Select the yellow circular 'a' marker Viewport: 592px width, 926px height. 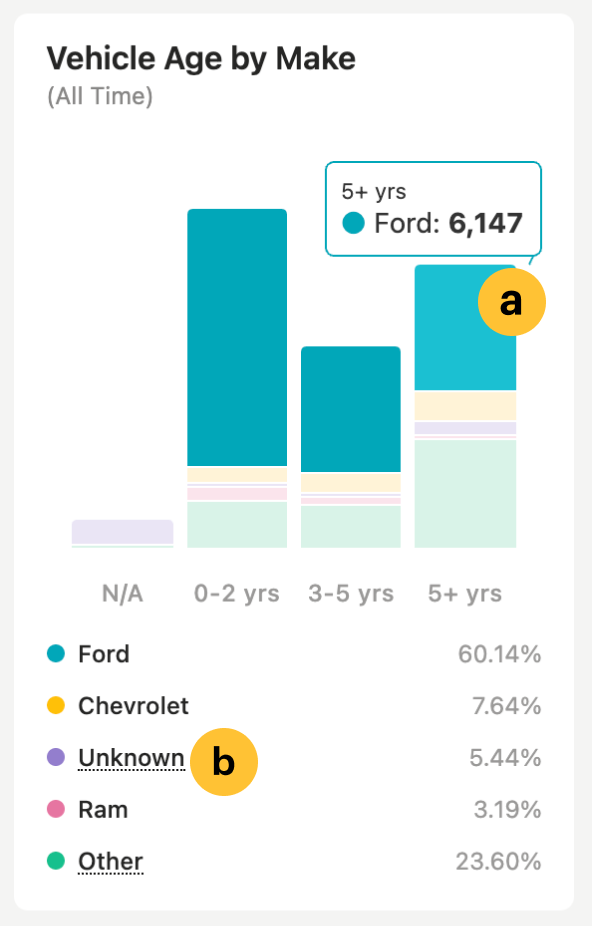[x=512, y=302]
